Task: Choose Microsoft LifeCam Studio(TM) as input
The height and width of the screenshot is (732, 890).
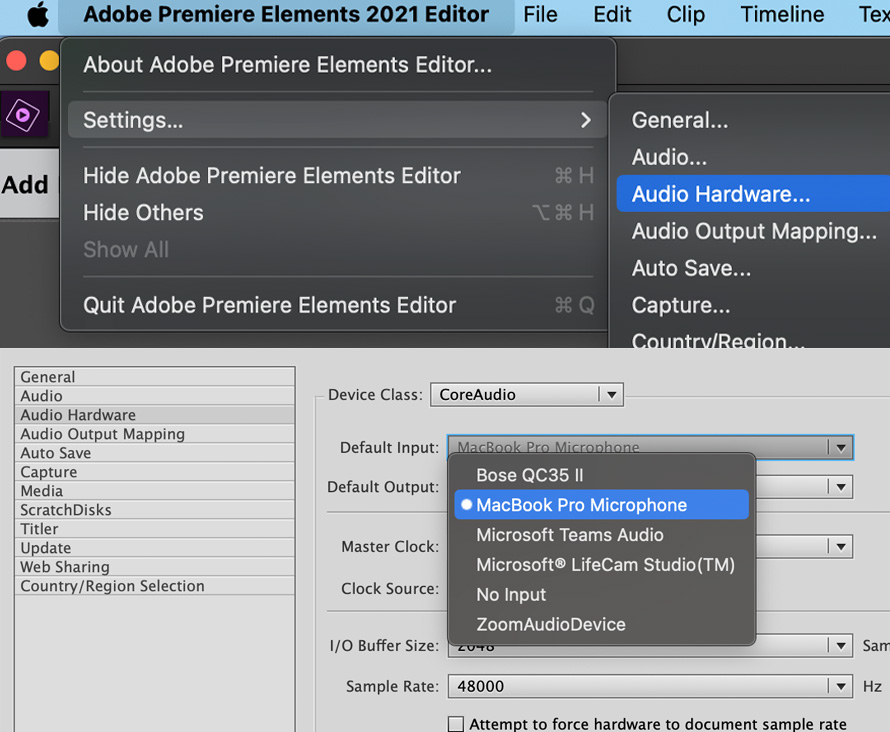Action: (602, 565)
